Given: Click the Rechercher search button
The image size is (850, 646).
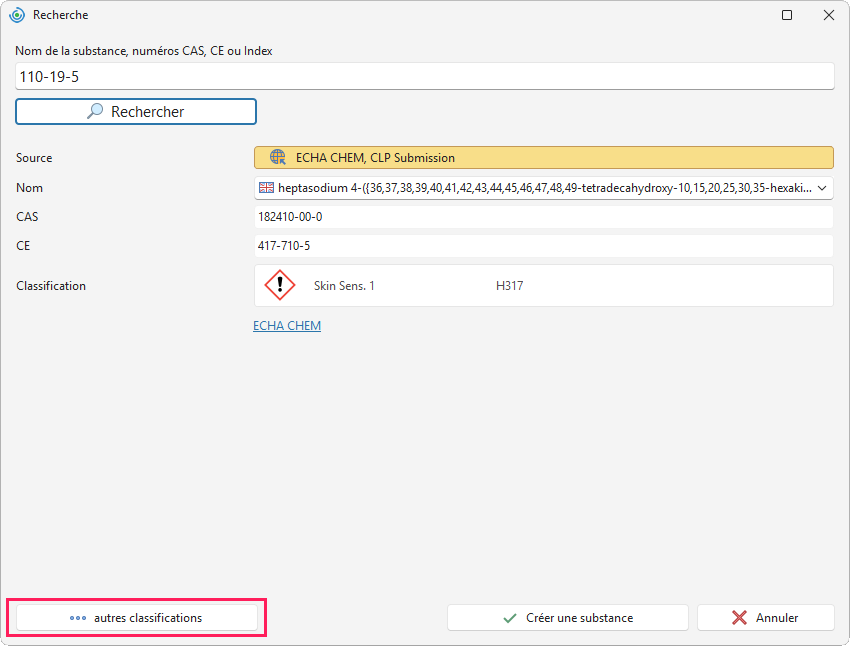Looking at the screenshot, I should click(x=136, y=112).
